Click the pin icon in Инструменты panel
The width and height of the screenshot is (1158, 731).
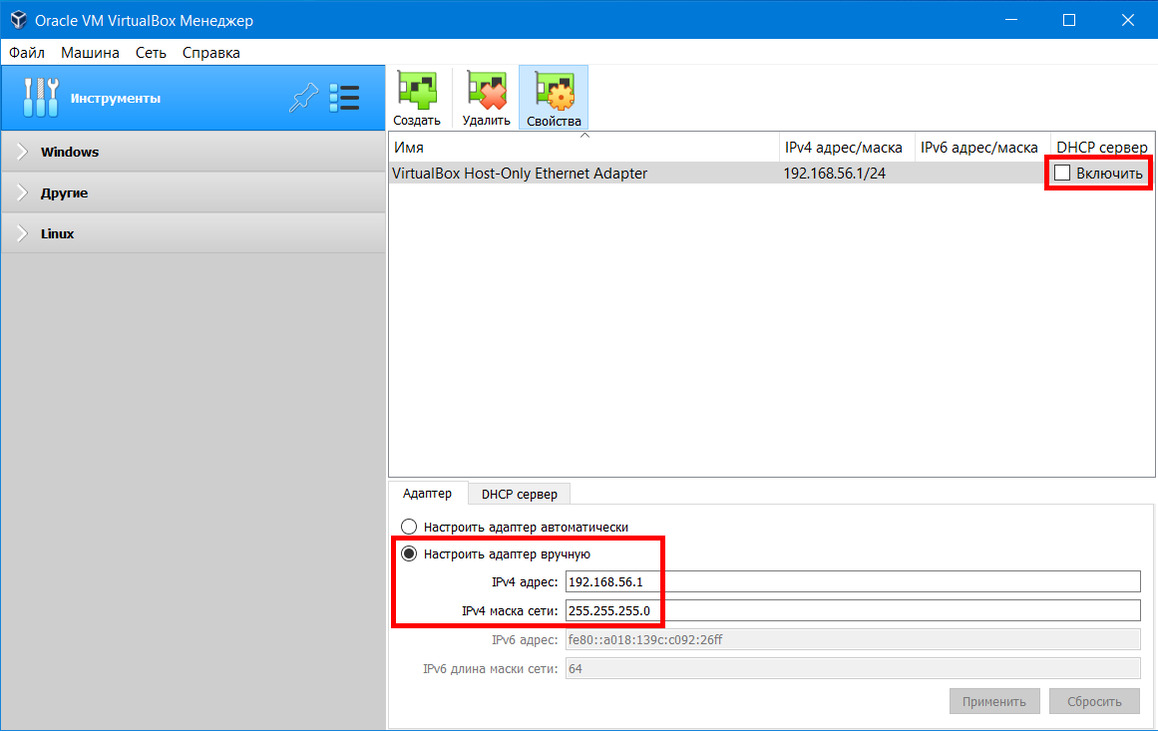click(304, 97)
